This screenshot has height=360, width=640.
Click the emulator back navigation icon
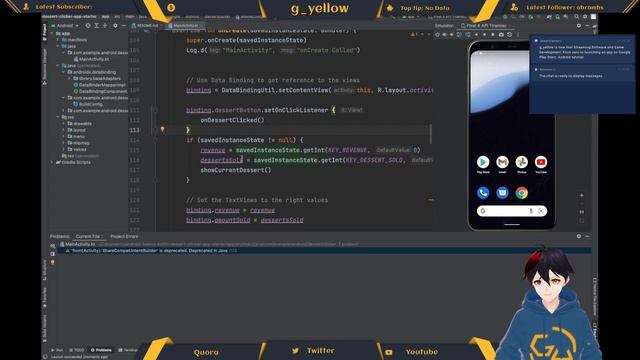tap(476, 35)
